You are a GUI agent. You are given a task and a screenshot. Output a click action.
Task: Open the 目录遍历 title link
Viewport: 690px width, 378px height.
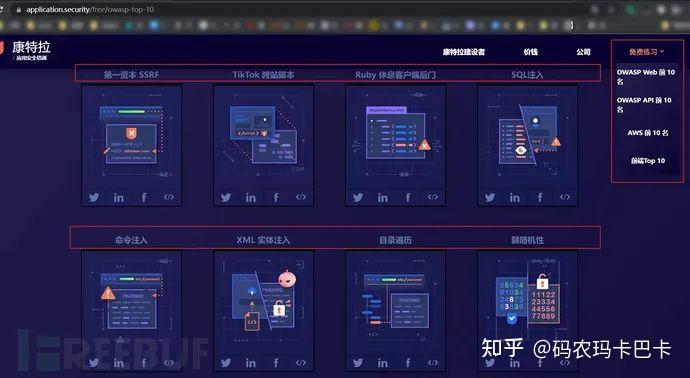click(x=395, y=240)
